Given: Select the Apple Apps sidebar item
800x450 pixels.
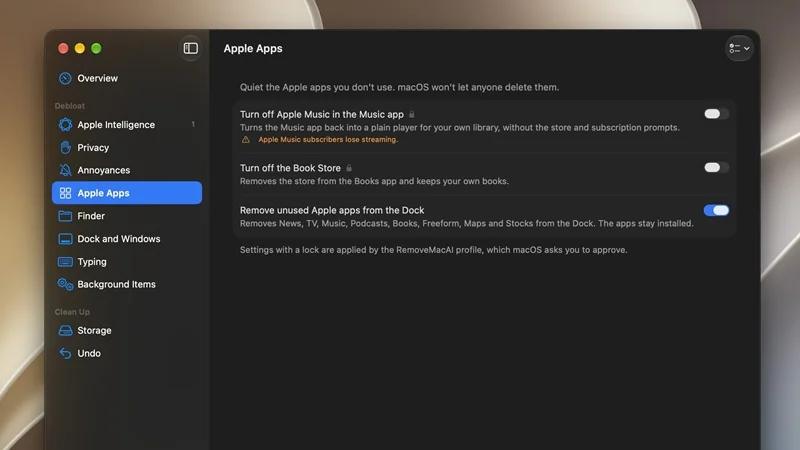Looking at the screenshot, I should (x=127, y=193).
